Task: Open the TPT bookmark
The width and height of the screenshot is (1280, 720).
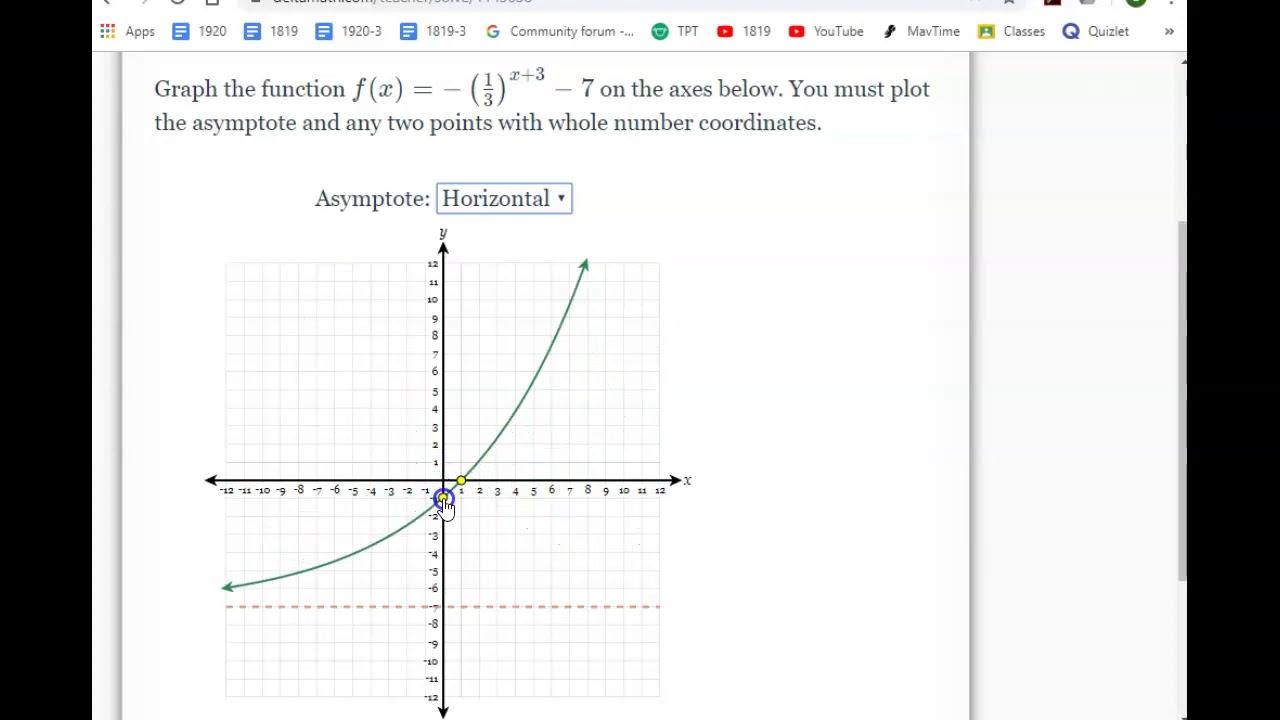Action: [x=675, y=31]
